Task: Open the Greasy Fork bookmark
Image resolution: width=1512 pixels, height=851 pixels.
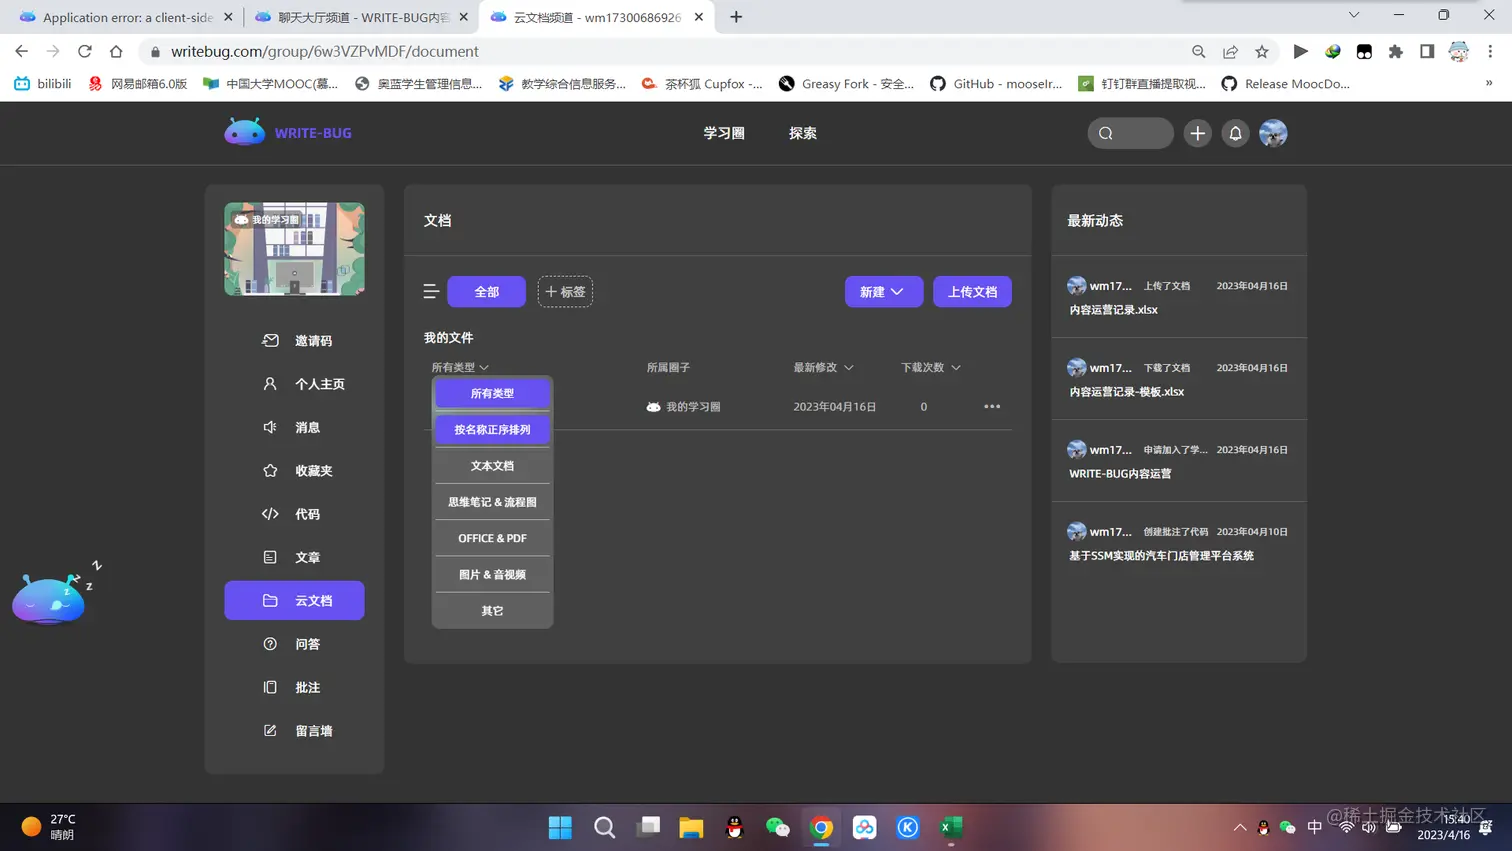Action: point(847,84)
